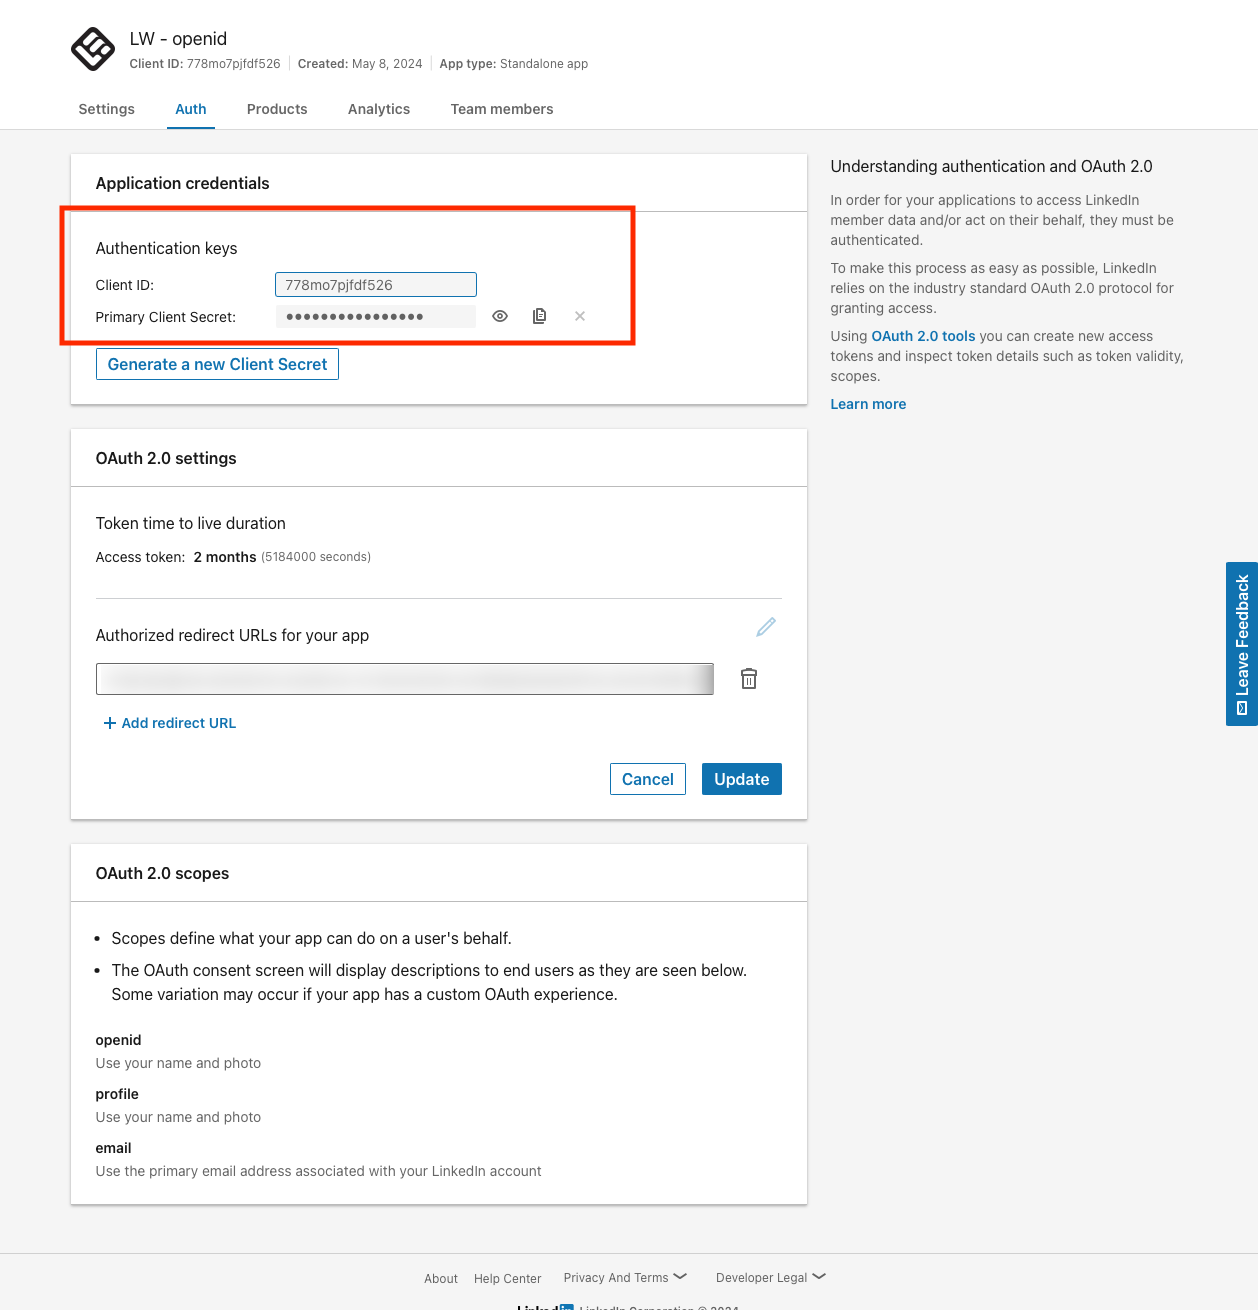
Task: Click the 'Created: May 8, 2024' text
Action: click(360, 64)
